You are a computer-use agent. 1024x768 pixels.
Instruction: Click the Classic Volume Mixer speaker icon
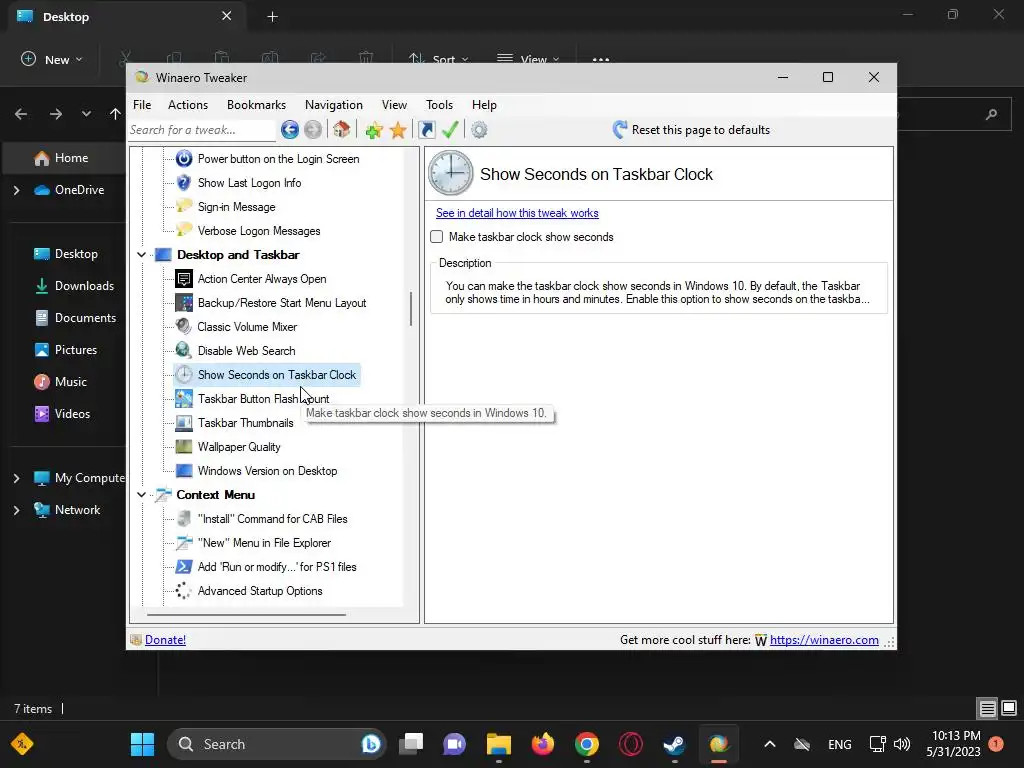(184, 327)
